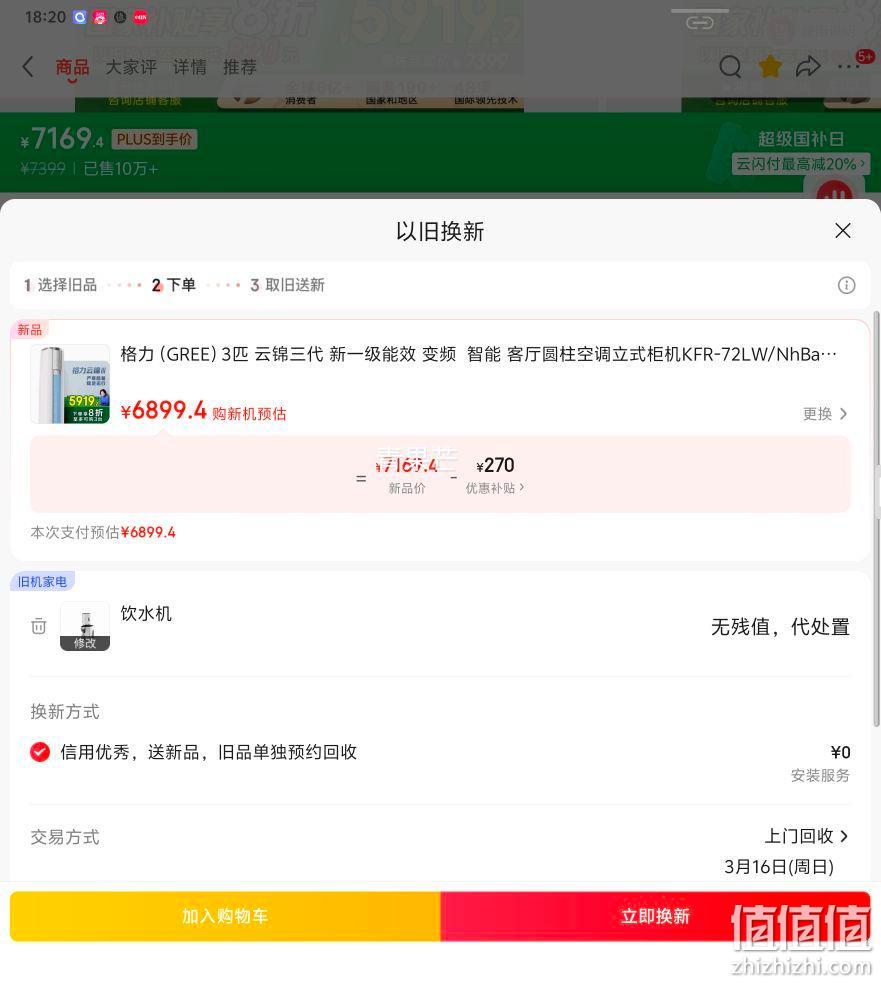
Task: Click the 饮水机 item name
Action: (x=146, y=613)
